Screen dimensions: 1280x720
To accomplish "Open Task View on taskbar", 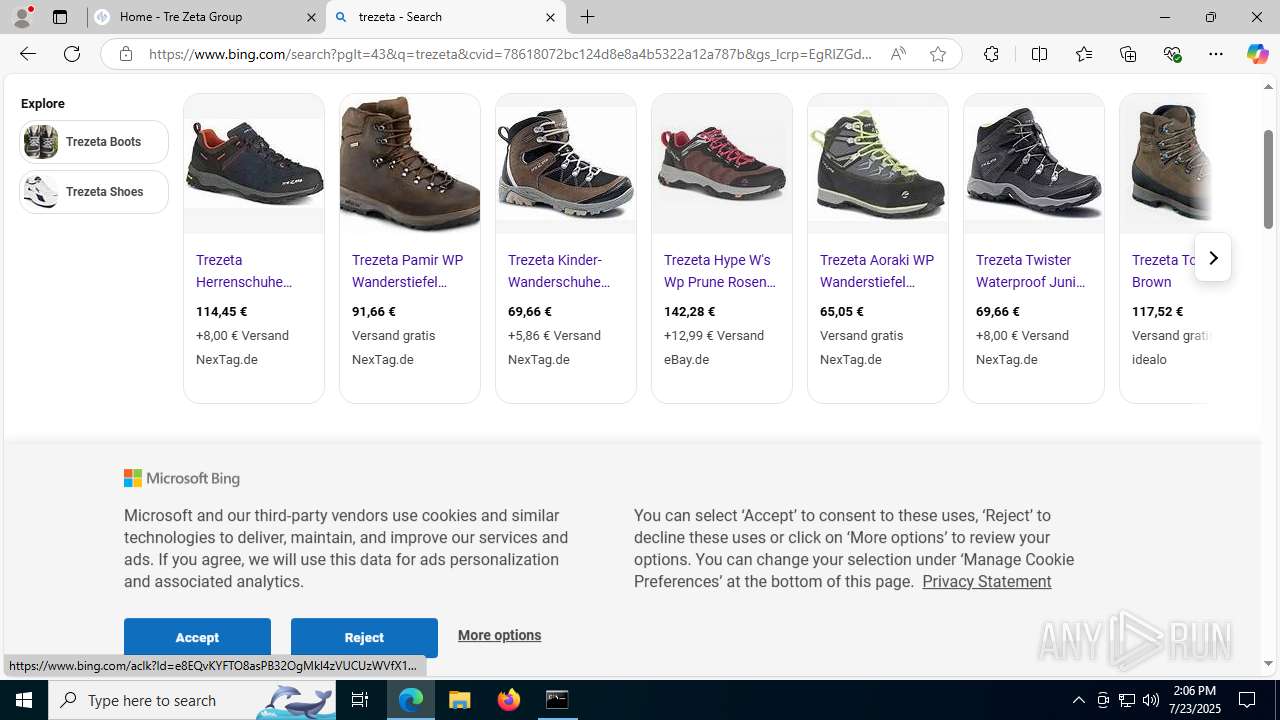I will coord(360,700).
